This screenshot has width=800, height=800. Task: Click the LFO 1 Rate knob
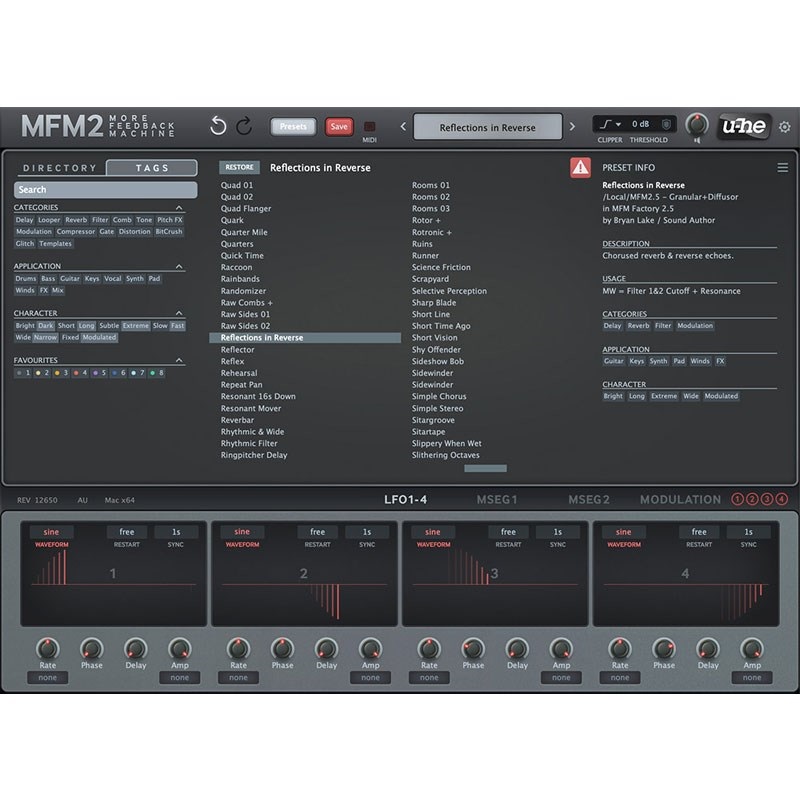point(47,648)
